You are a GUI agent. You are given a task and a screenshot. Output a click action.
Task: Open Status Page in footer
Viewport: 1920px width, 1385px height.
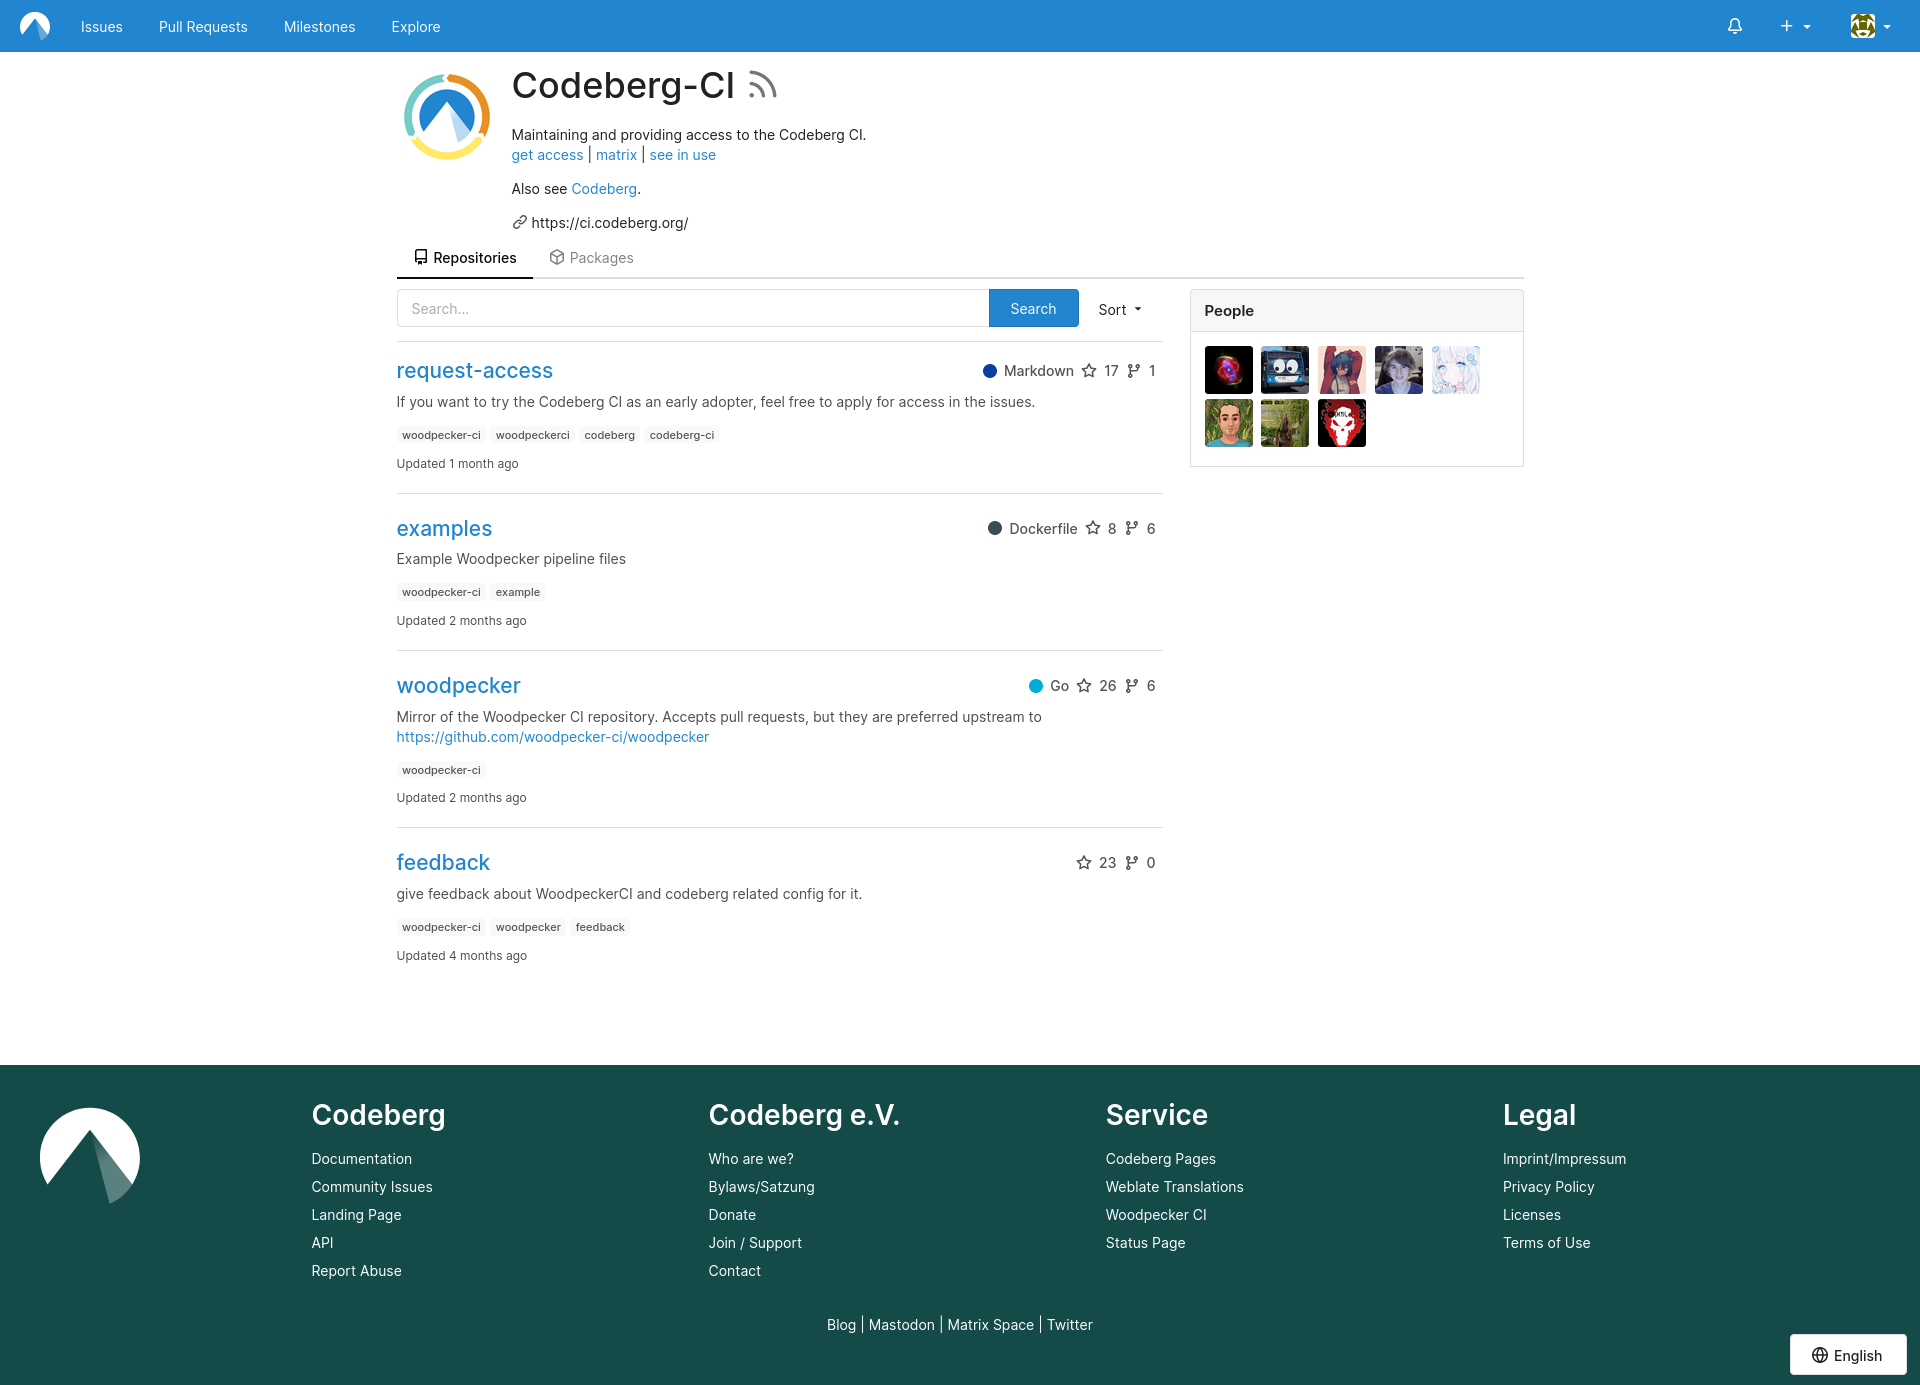[x=1145, y=1243]
